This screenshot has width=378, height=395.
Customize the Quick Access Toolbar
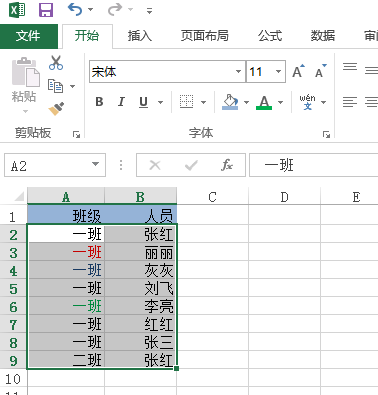[149, 11]
